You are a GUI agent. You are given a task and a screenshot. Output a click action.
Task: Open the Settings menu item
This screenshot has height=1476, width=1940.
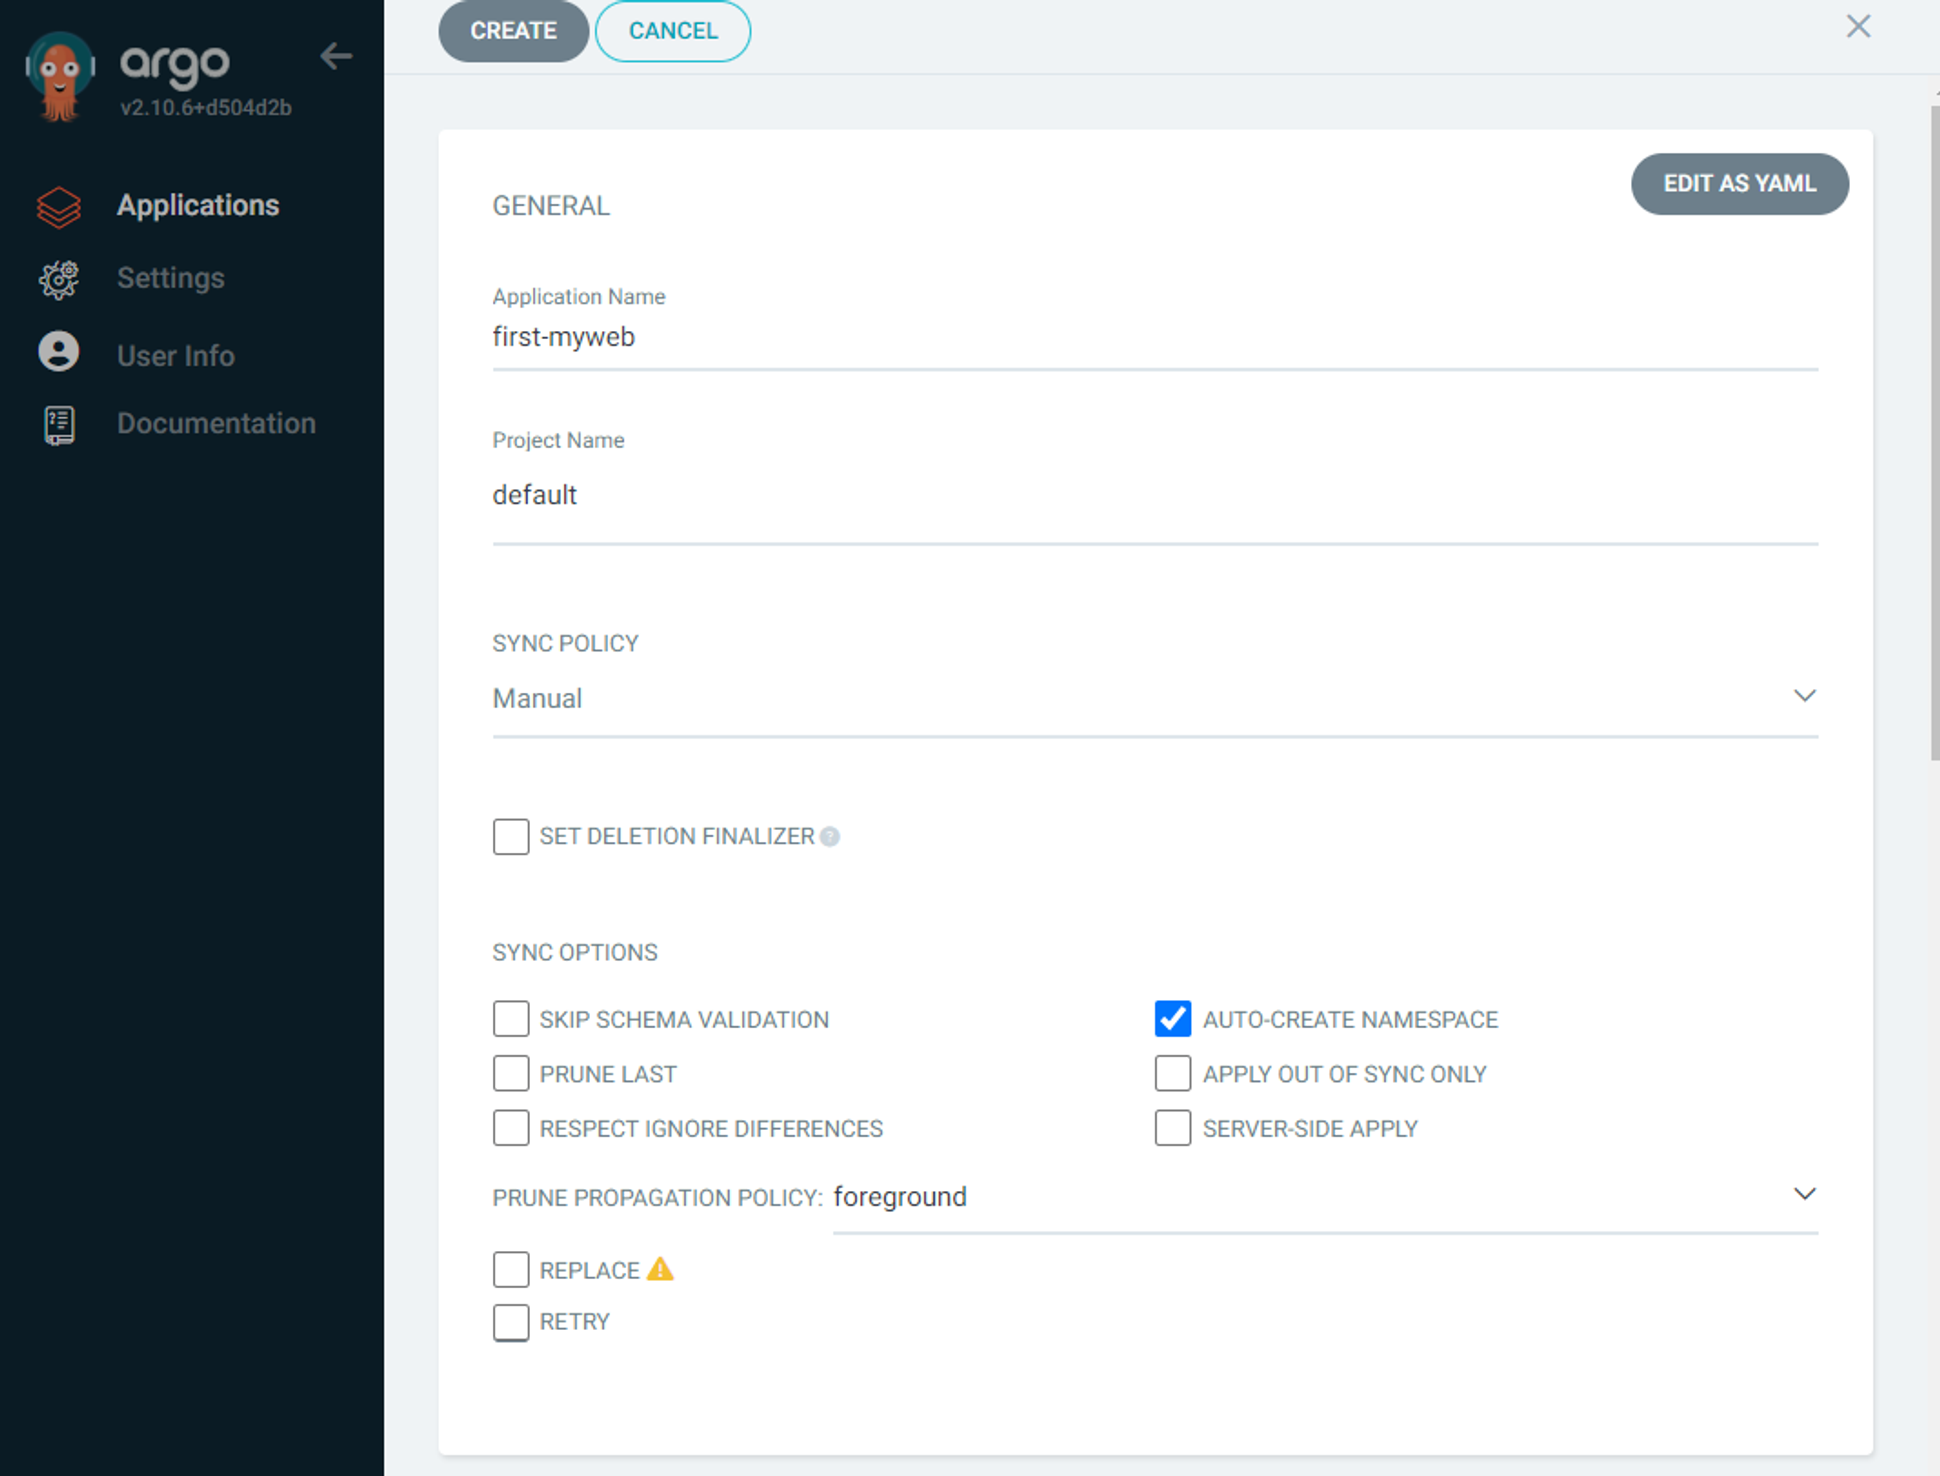click(170, 278)
